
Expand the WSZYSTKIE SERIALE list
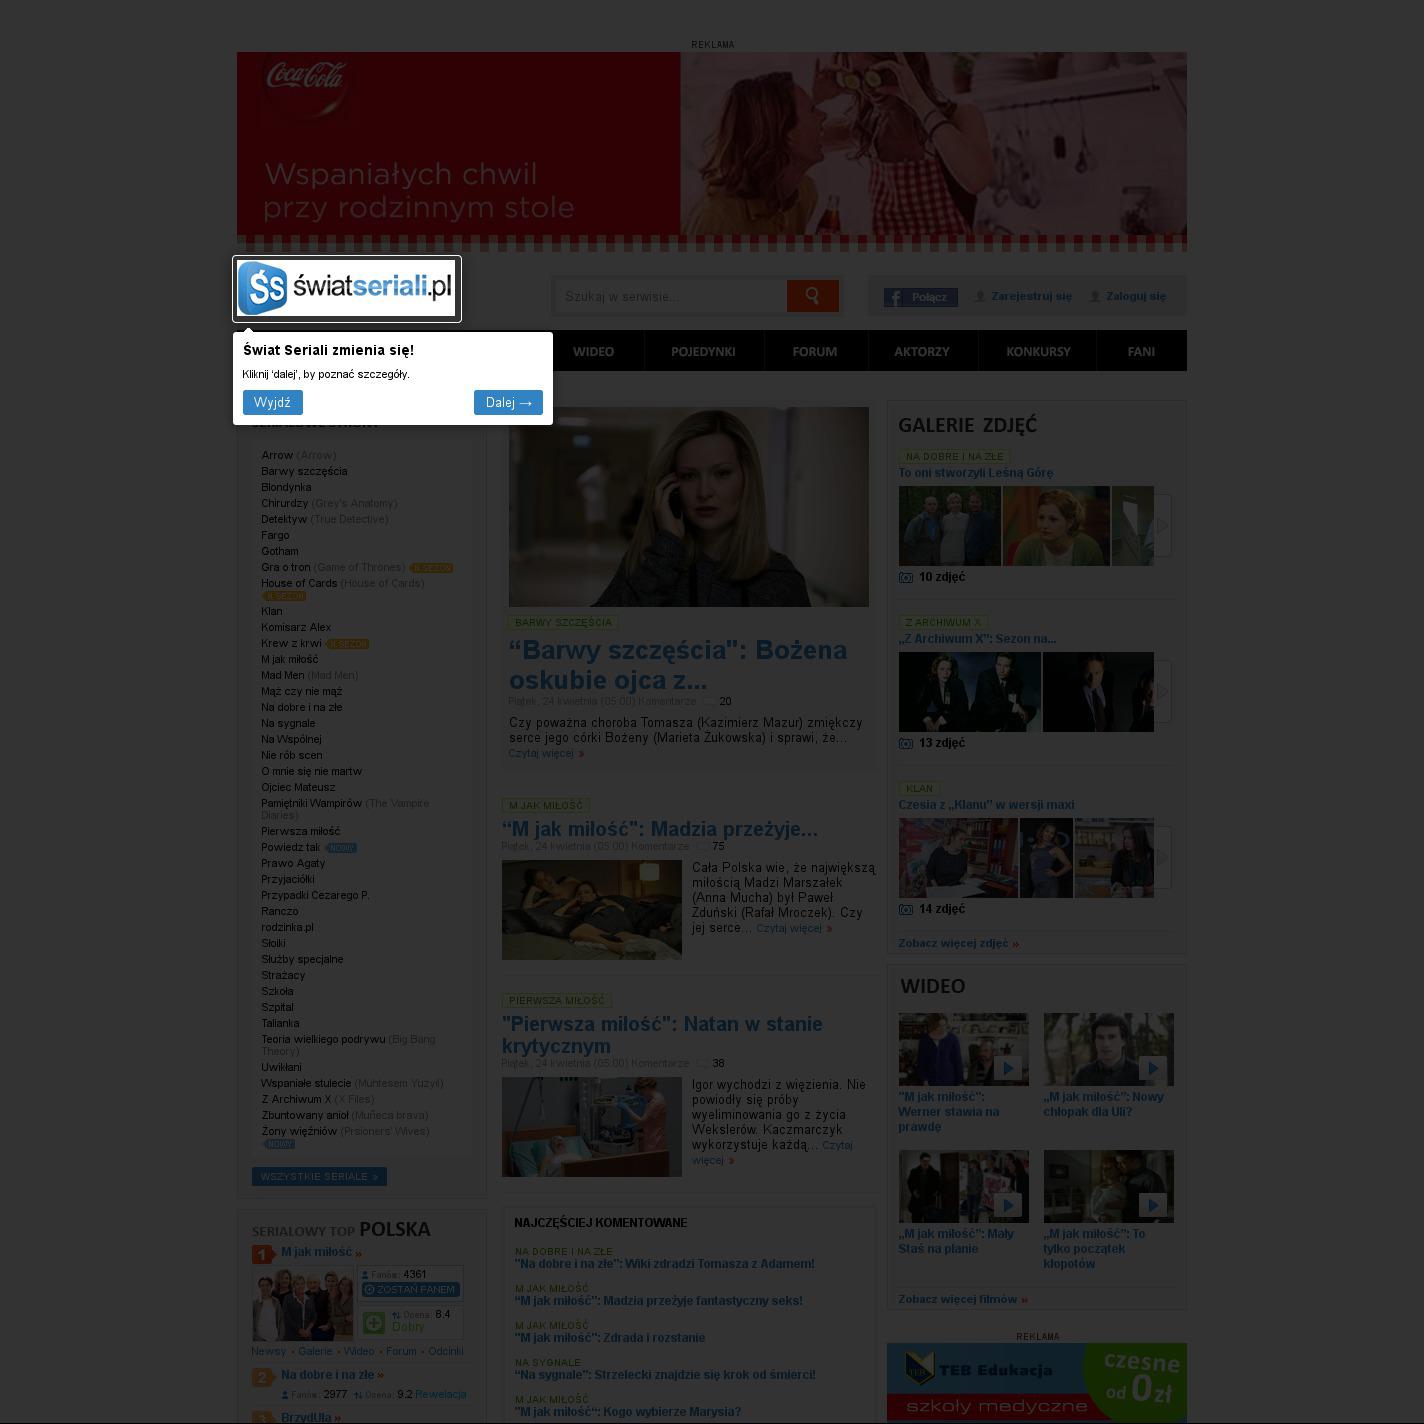(x=319, y=1177)
